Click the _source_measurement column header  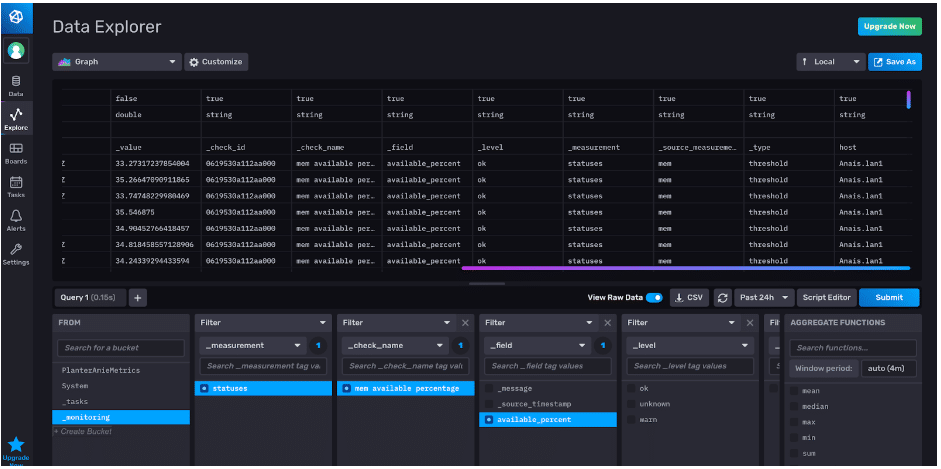tap(697, 147)
